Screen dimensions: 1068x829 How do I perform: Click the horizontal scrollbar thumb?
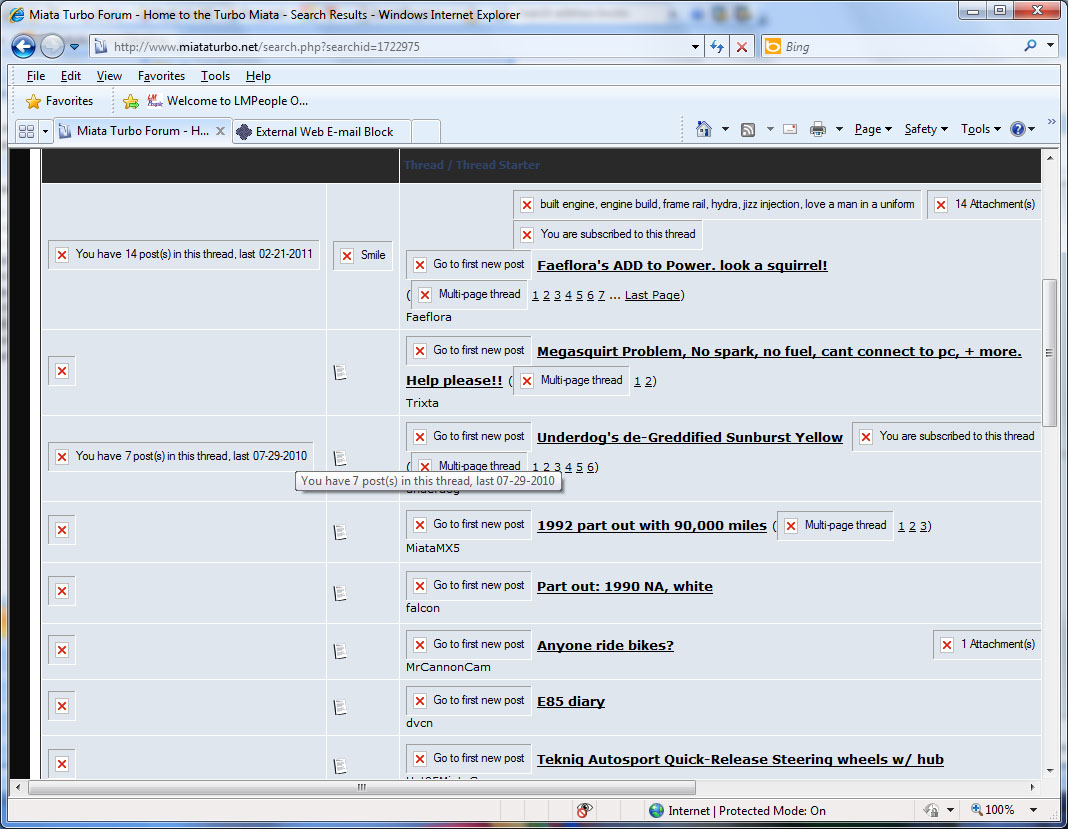click(x=362, y=787)
